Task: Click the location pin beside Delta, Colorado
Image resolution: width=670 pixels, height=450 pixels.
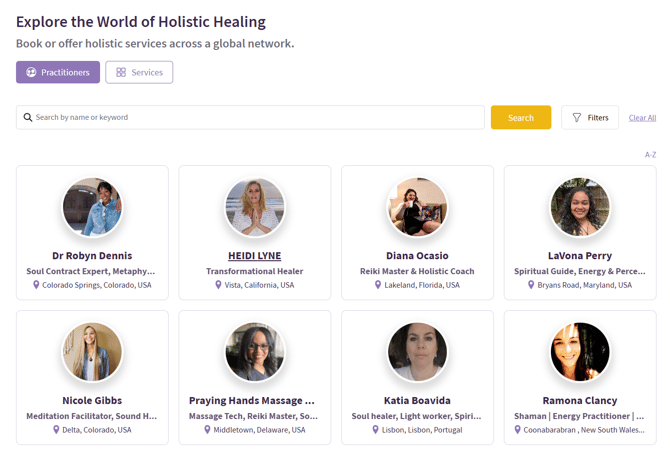Action: pyautogui.click(x=57, y=430)
